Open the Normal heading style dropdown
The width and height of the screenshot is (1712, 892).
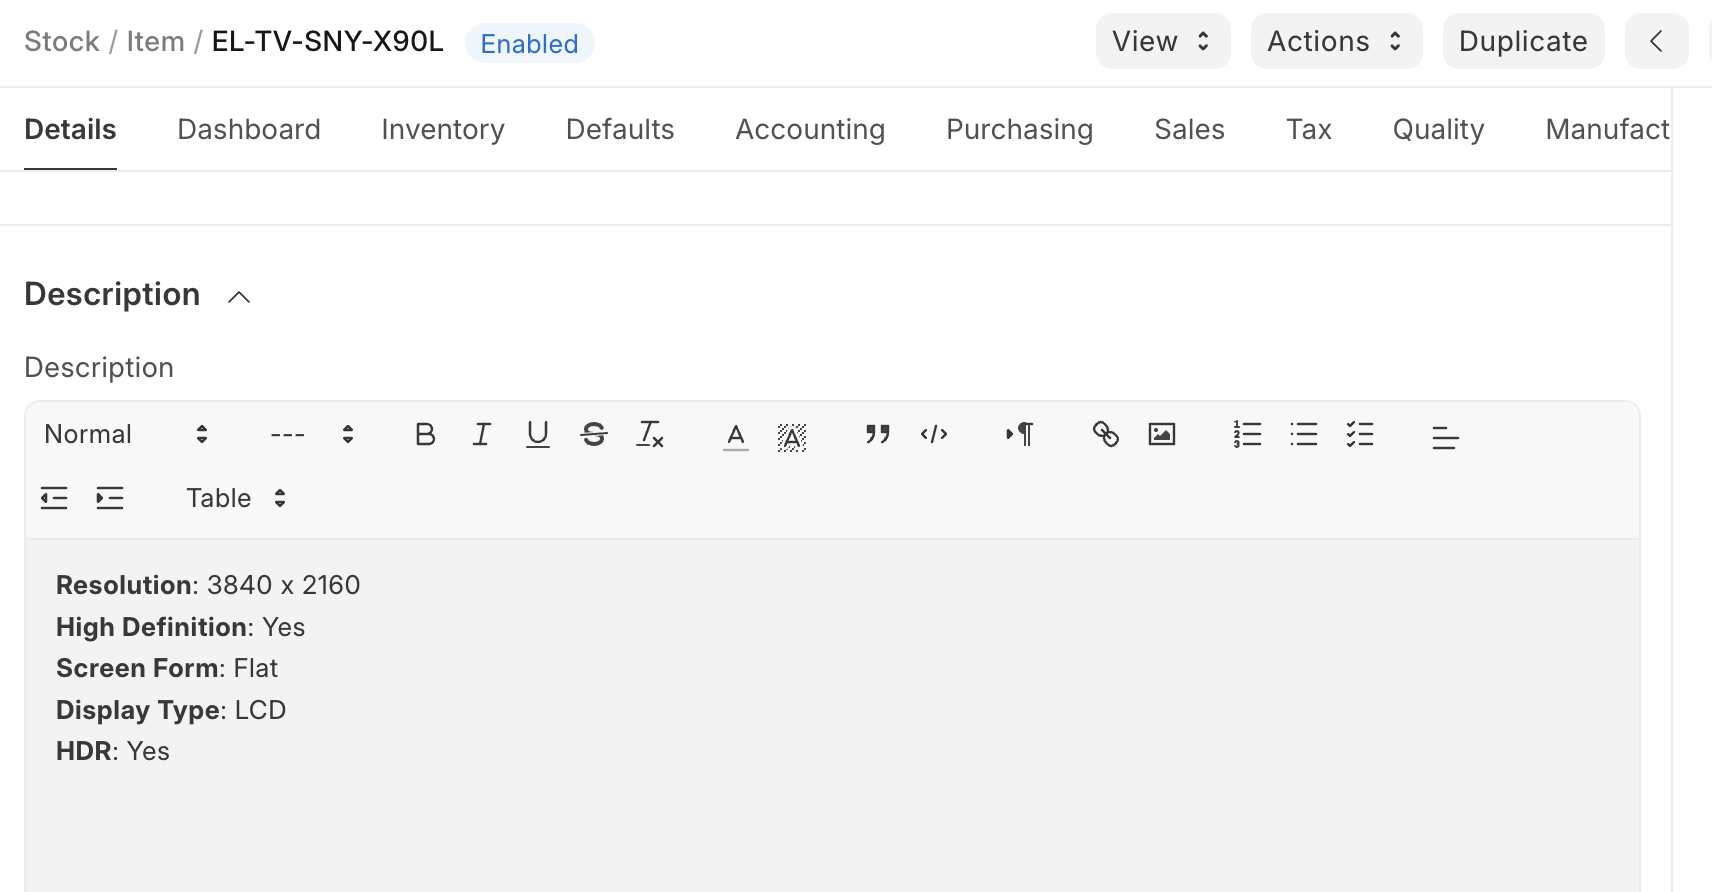click(126, 434)
